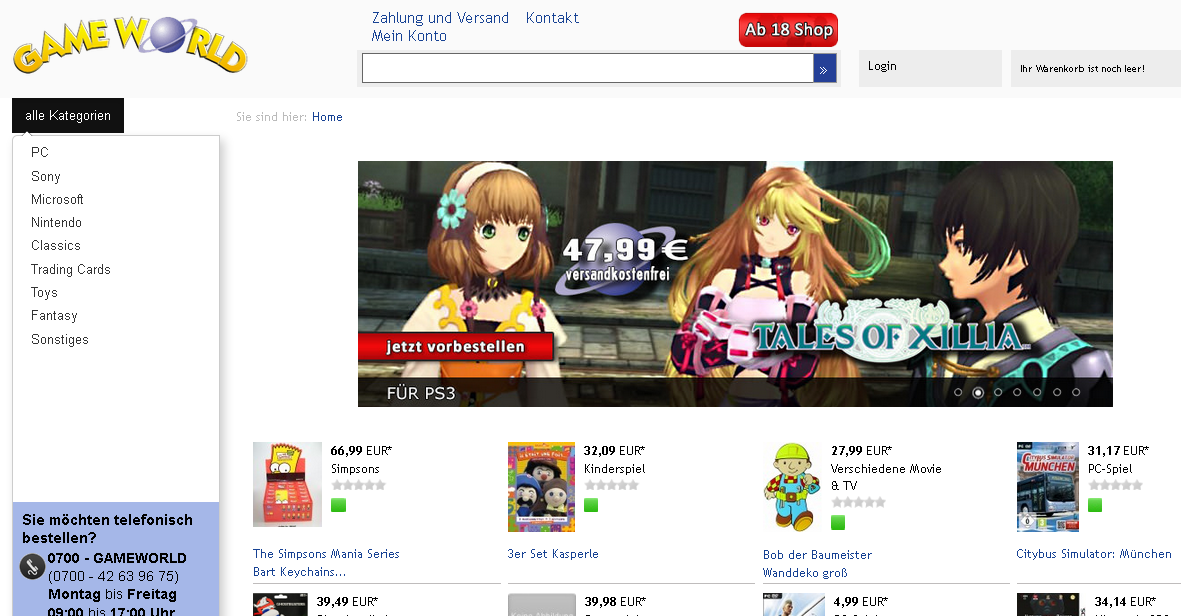
Task: Click the 39,98 EUR price
Action: click(615, 602)
